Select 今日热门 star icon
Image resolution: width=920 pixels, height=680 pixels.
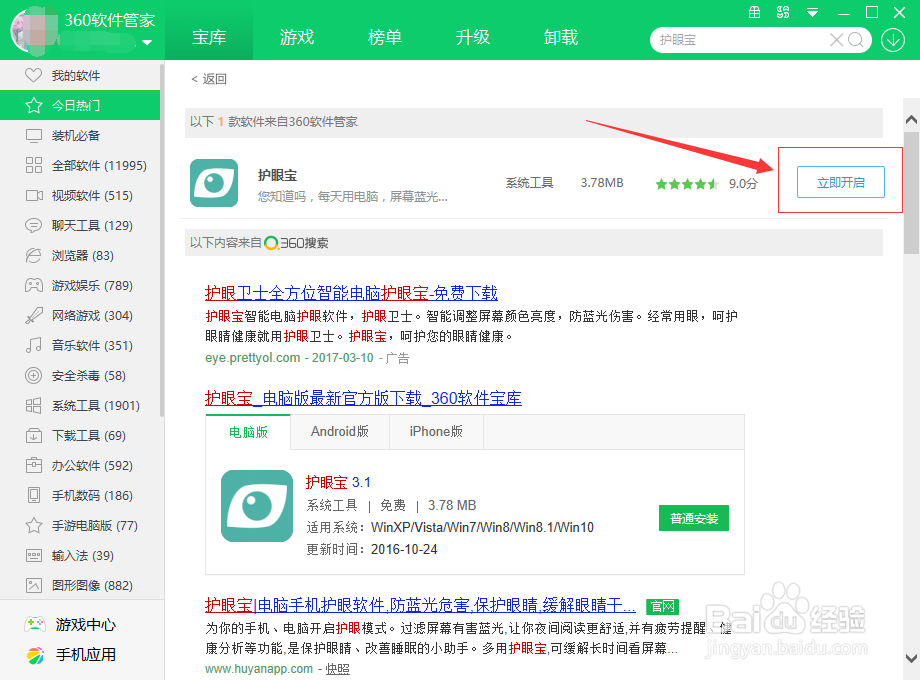click(x=33, y=106)
